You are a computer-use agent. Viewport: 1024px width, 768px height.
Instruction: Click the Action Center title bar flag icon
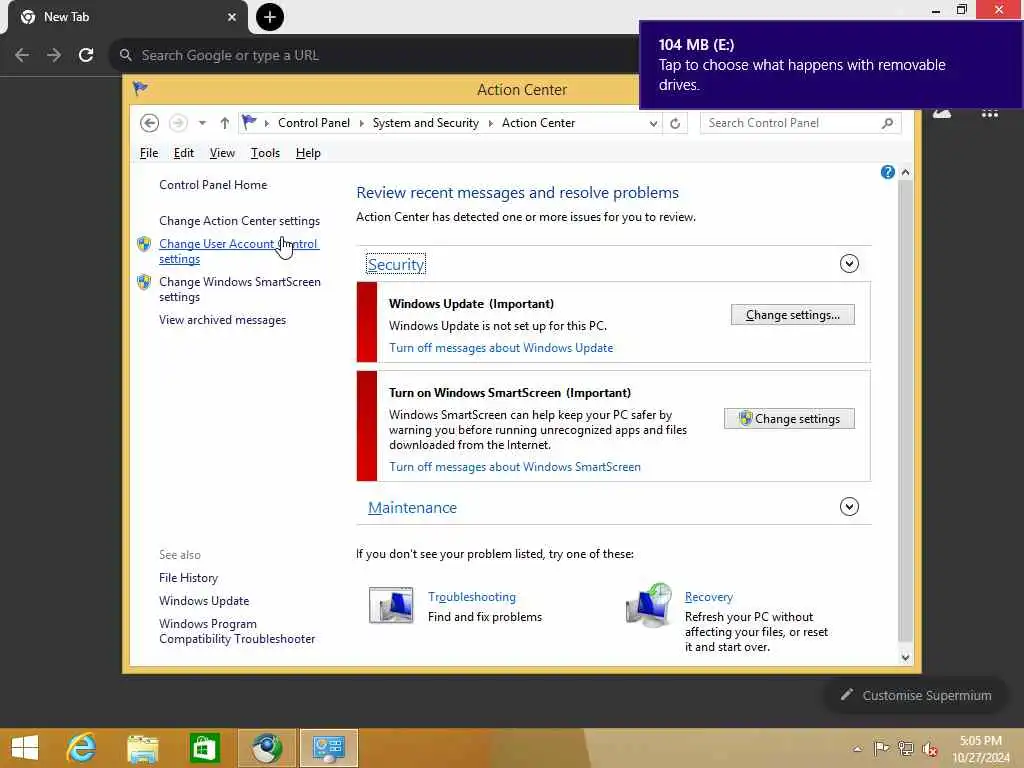pyautogui.click(x=140, y=88)
